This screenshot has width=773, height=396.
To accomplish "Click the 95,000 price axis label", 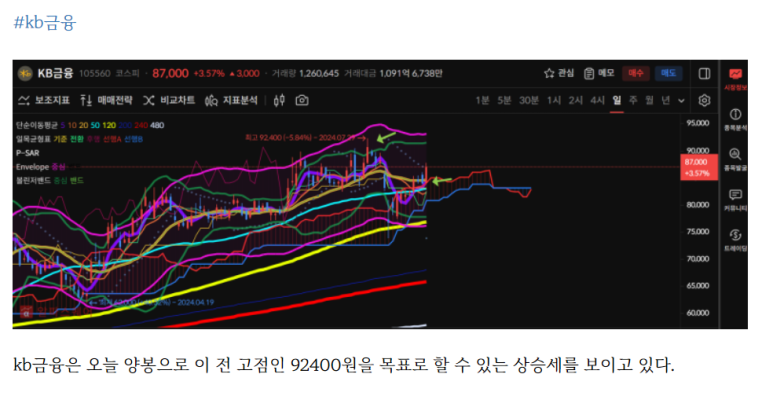I will (x=698, y=123).
